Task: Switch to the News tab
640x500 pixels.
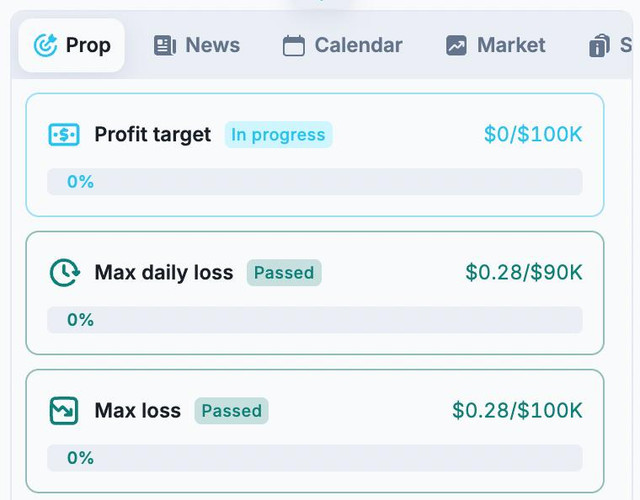Action: [x=197, y=45]
